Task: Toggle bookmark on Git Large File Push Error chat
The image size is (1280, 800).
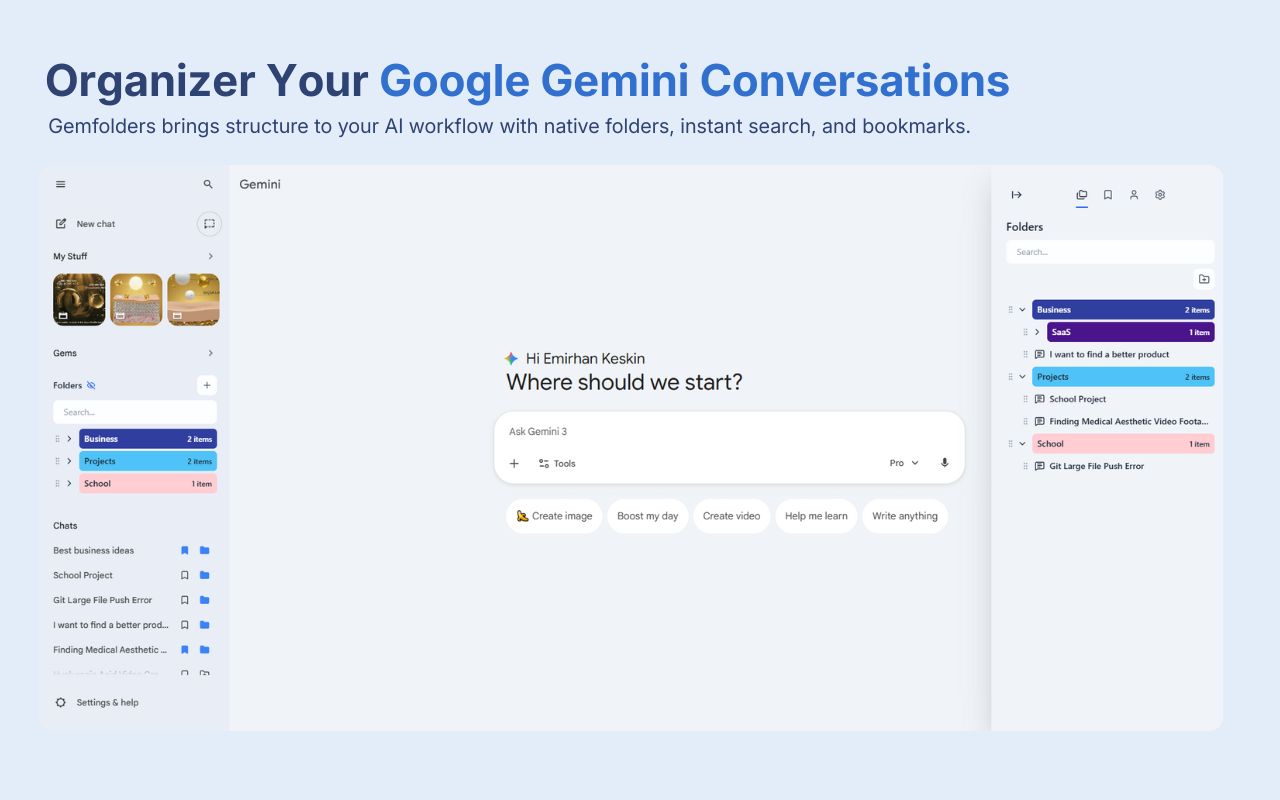Action: point(184,600)
